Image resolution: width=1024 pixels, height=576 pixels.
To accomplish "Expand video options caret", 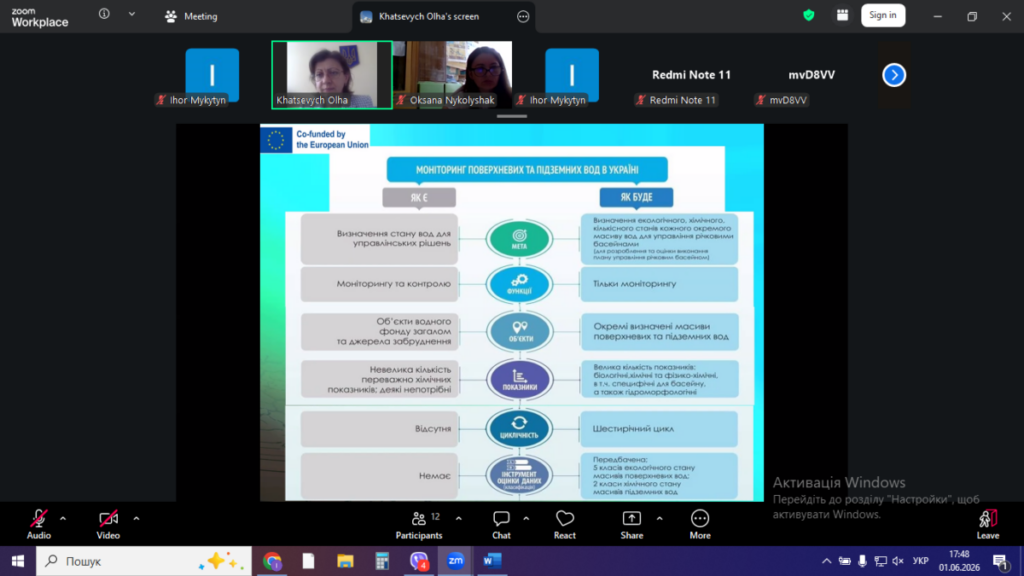I will pyautogui.click(x=136, y=519).
